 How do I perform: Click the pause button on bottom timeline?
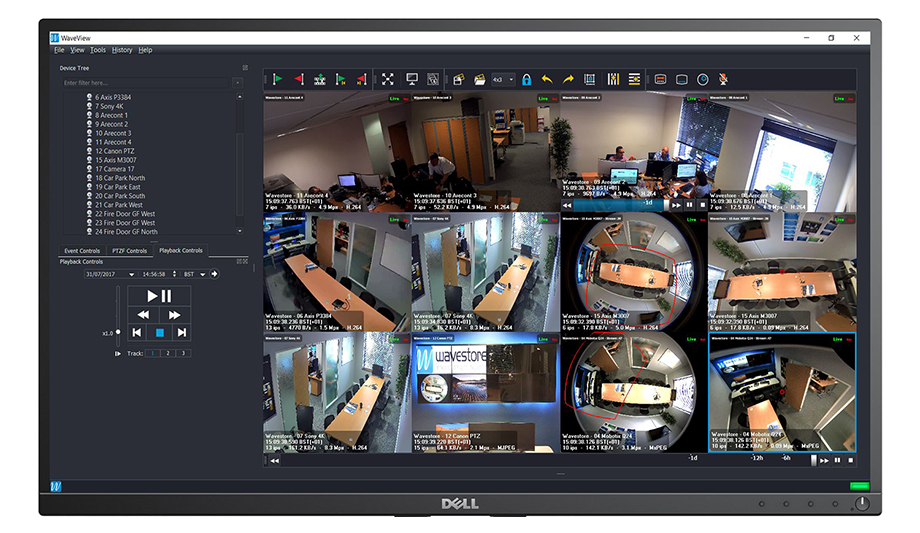pyautogui.click(x=837, y=461)
